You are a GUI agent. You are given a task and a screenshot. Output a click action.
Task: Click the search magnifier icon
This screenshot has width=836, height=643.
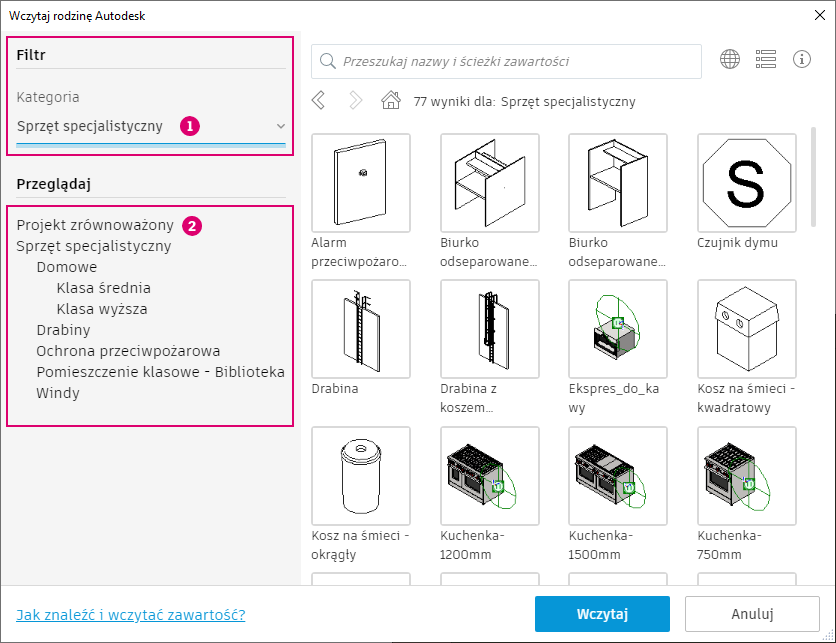(327, 61)
